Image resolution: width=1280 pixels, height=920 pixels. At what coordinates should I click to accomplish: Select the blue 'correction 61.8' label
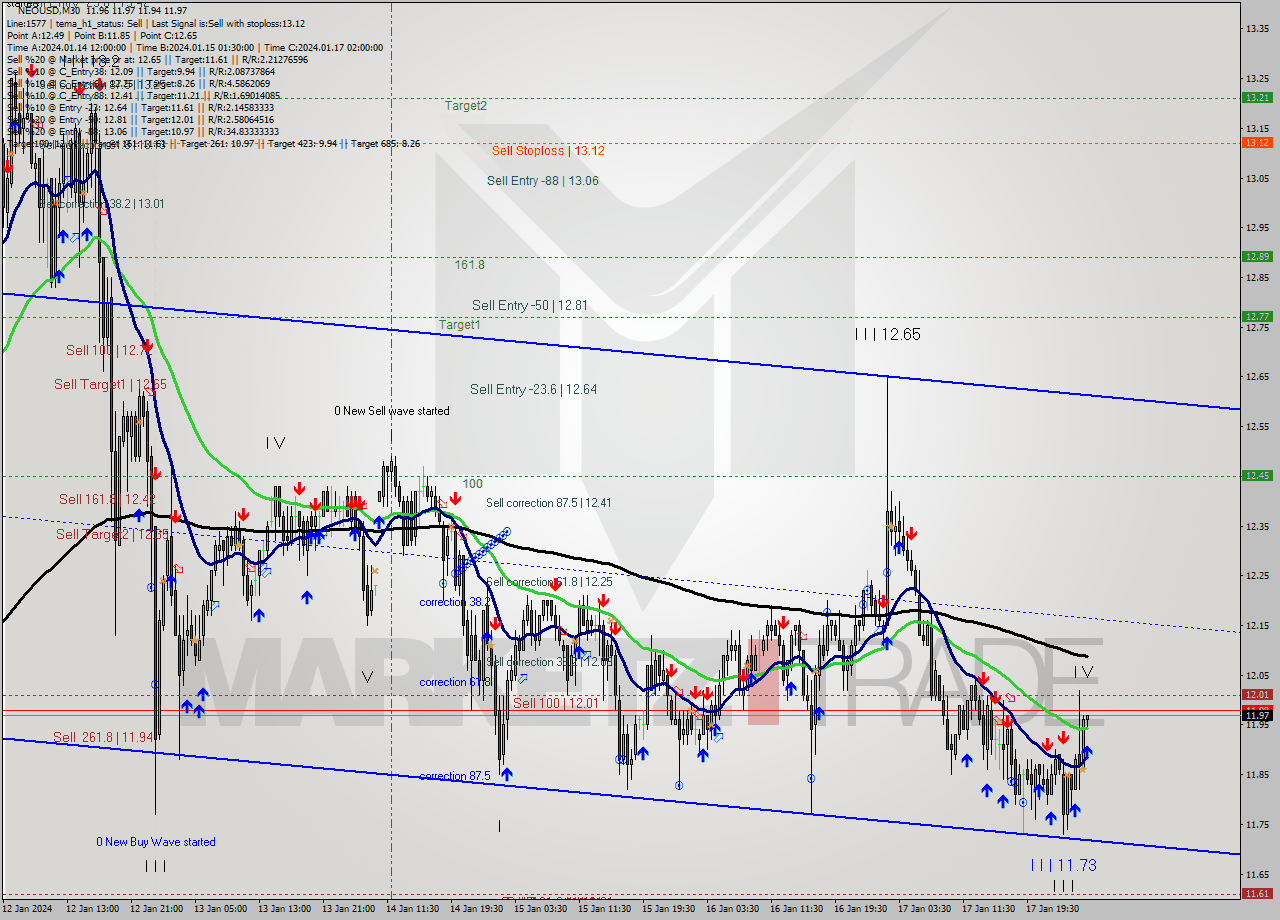[x=455, y=682]
